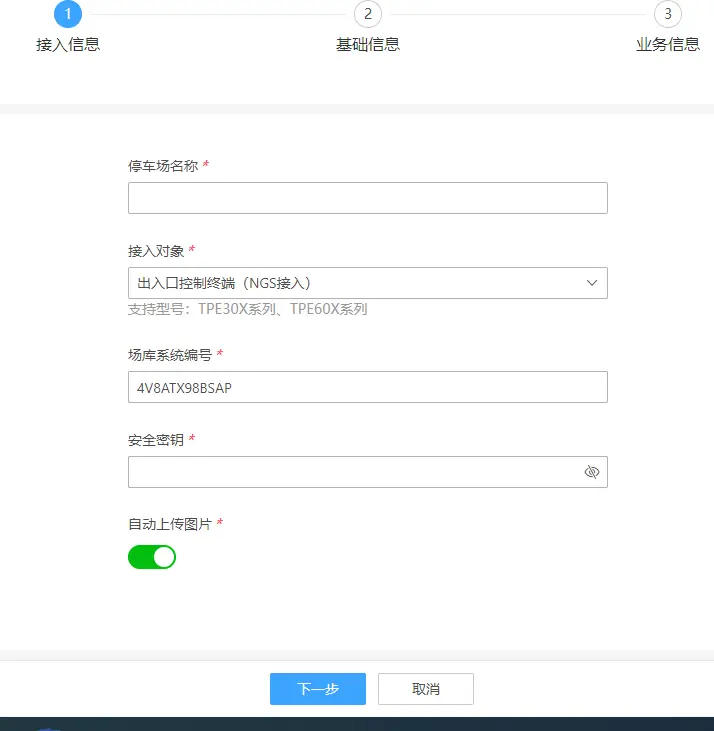Click the 支持型号 hint text
Image resolution: width=714 pixels, height=731 pixels.
[x=248, y=309]
